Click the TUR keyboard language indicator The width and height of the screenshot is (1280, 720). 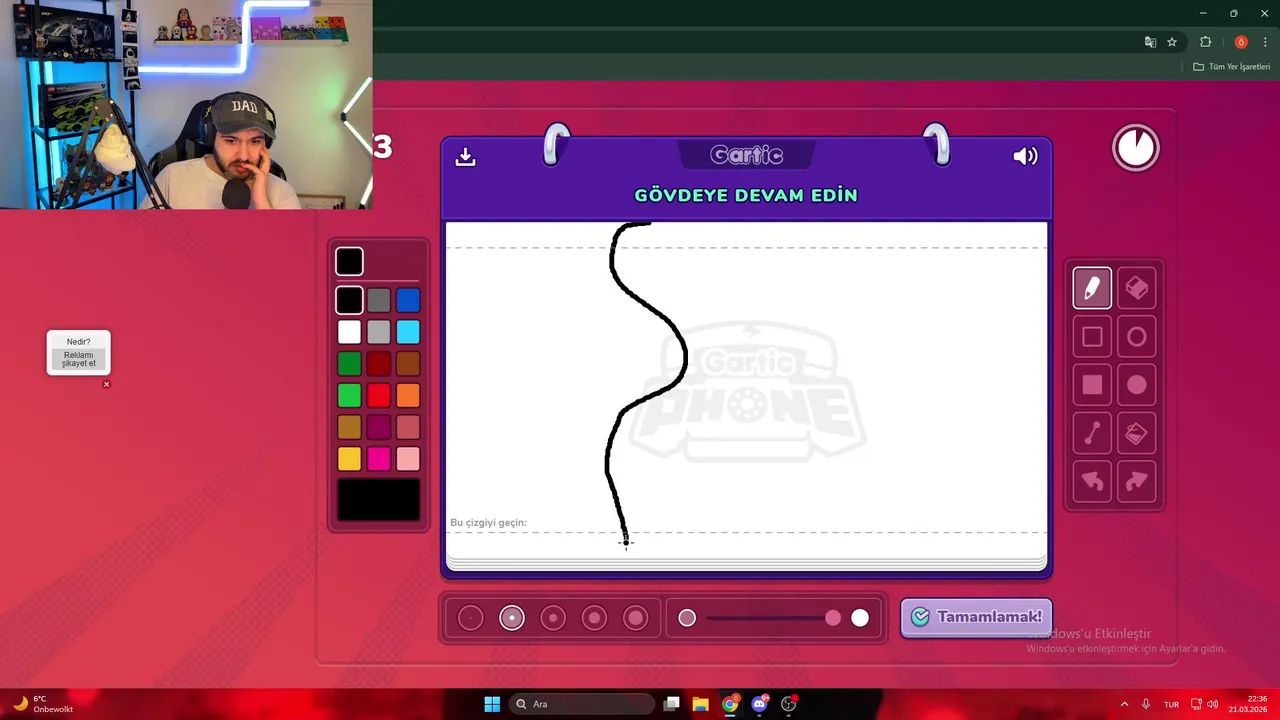[x=1171, y=704]
